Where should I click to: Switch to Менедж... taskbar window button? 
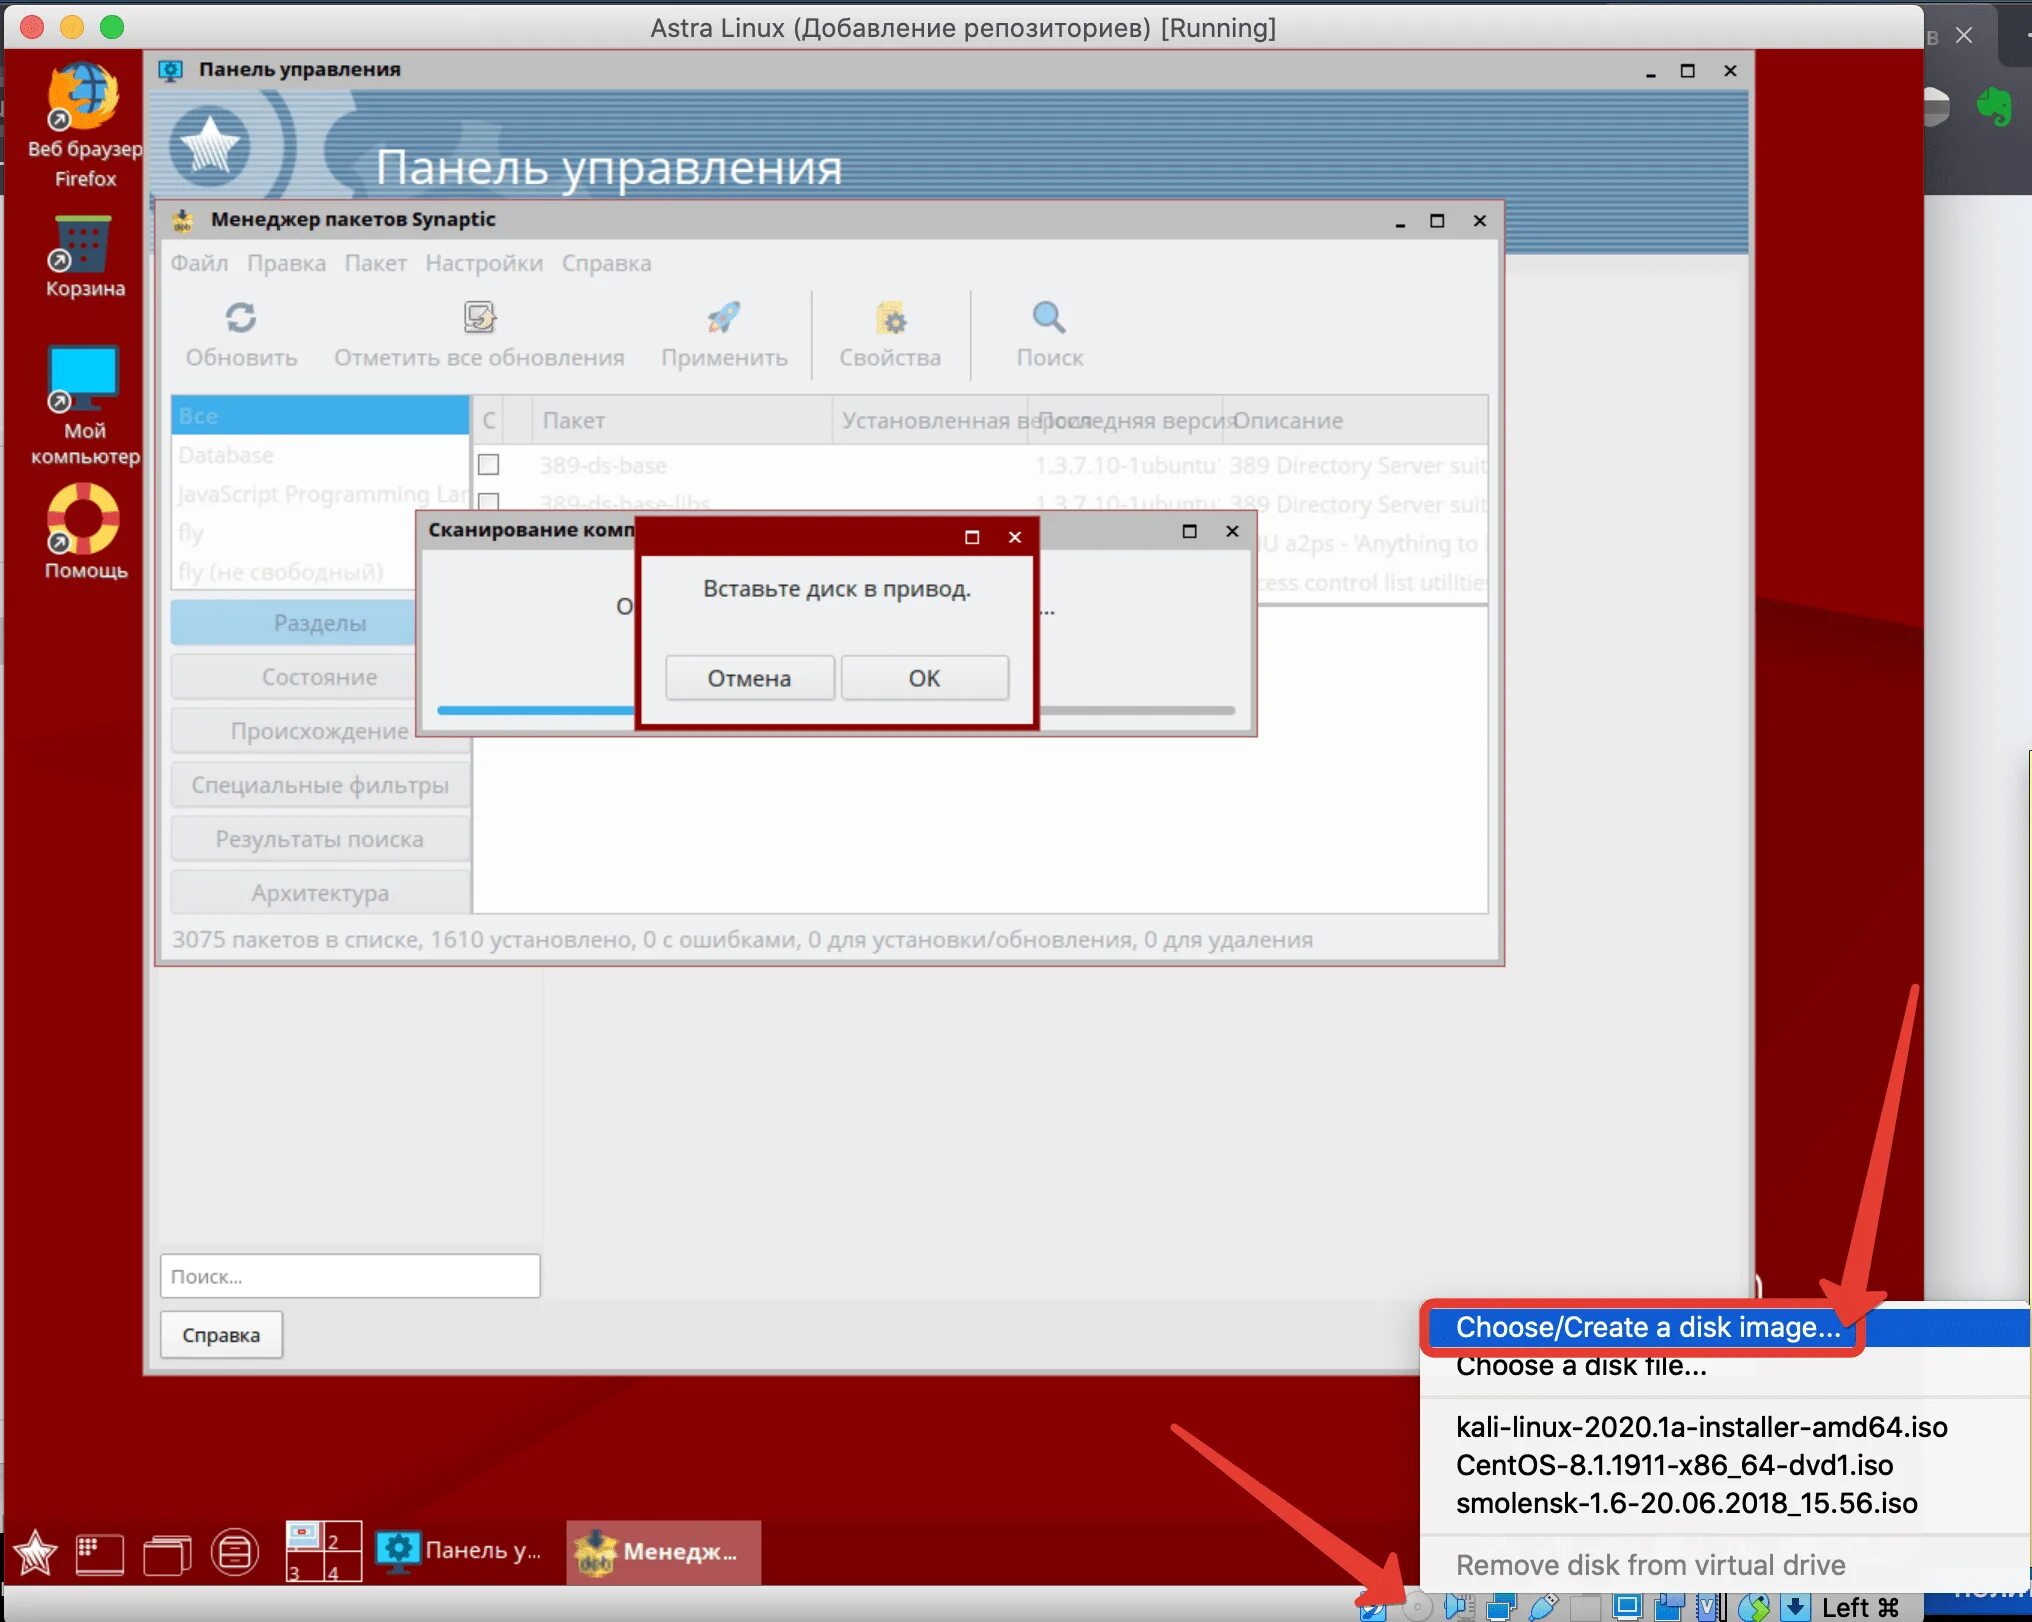pyautogui.click(x=663, y=1552)
